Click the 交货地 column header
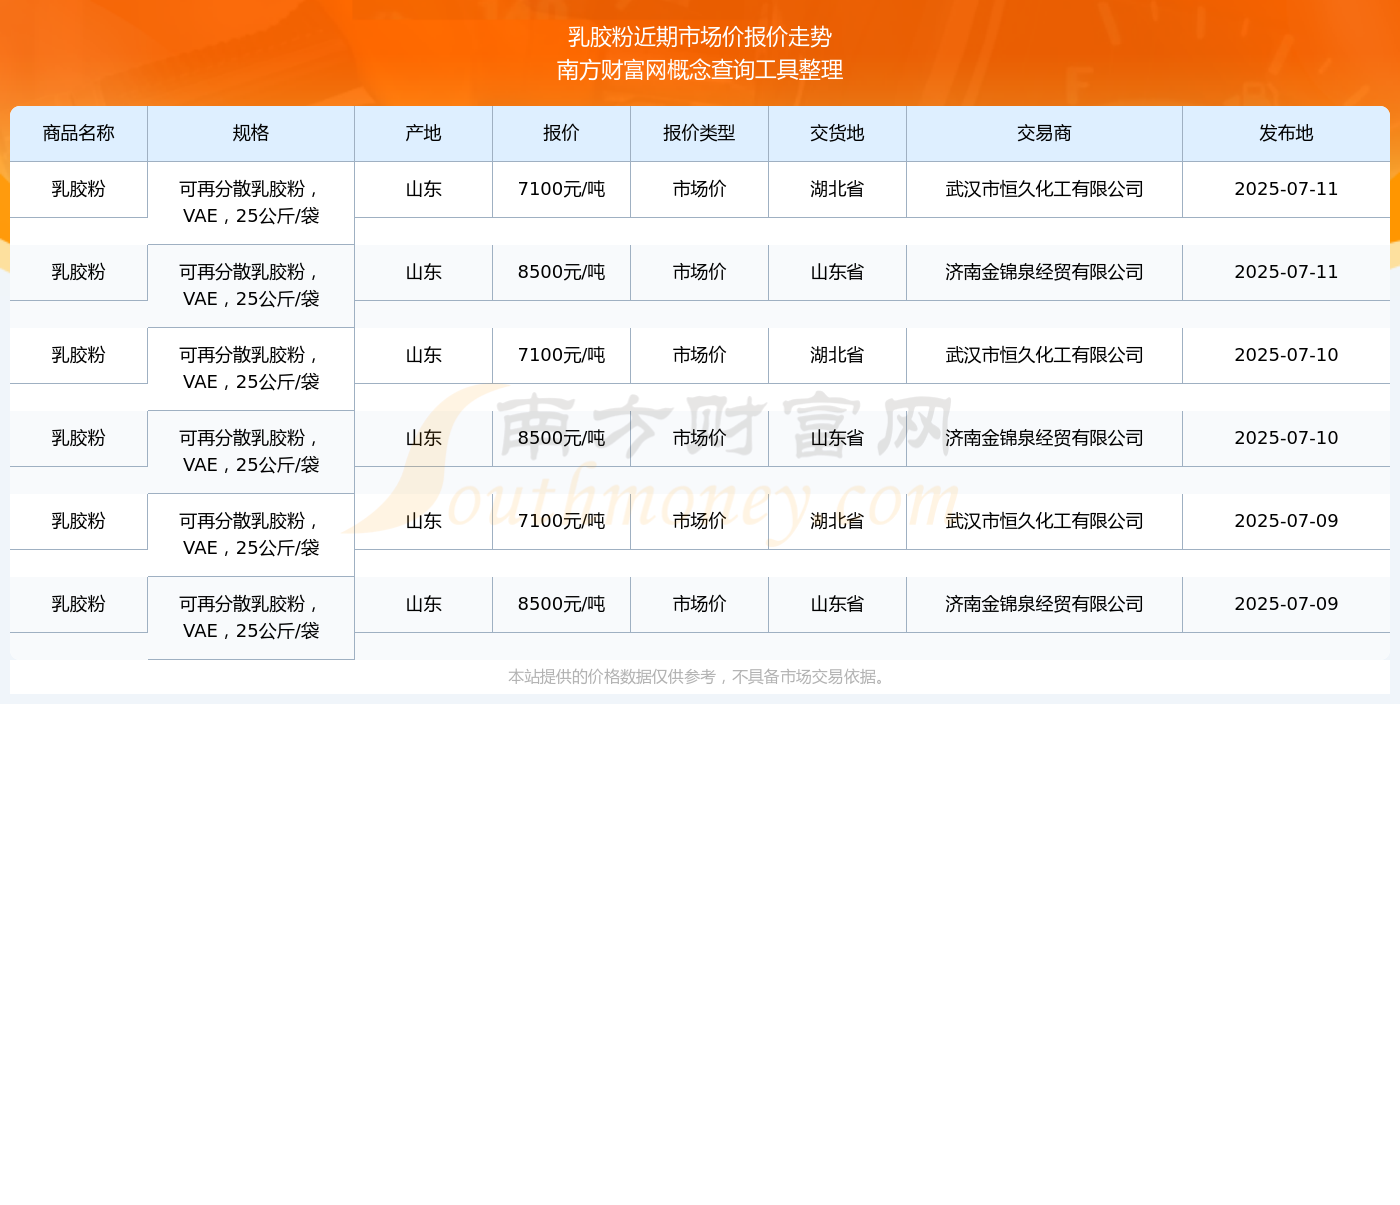1400x1205 pixels. click(x=838, y=134)
